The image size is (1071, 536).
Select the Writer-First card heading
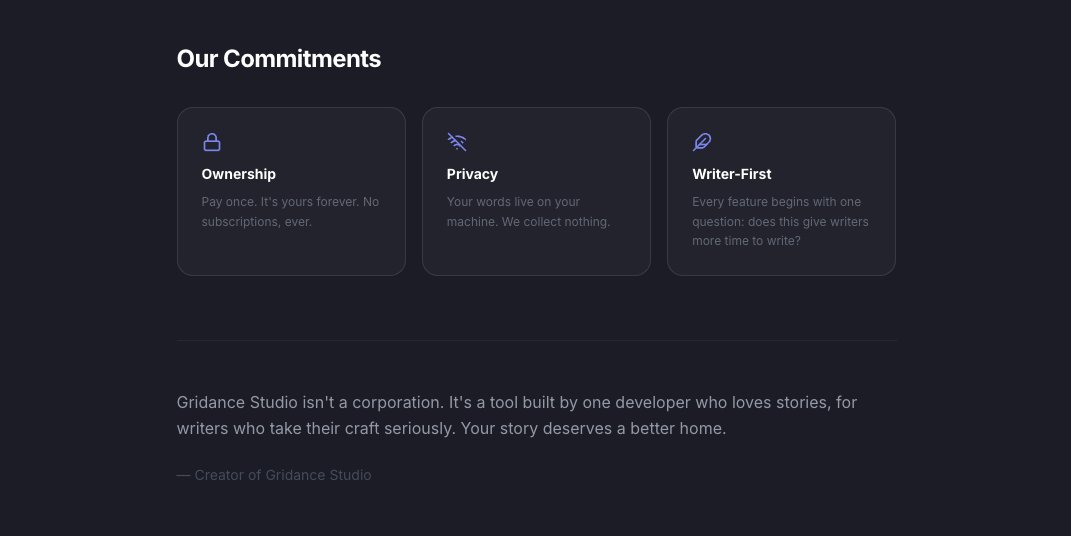(x=732, y=174)
